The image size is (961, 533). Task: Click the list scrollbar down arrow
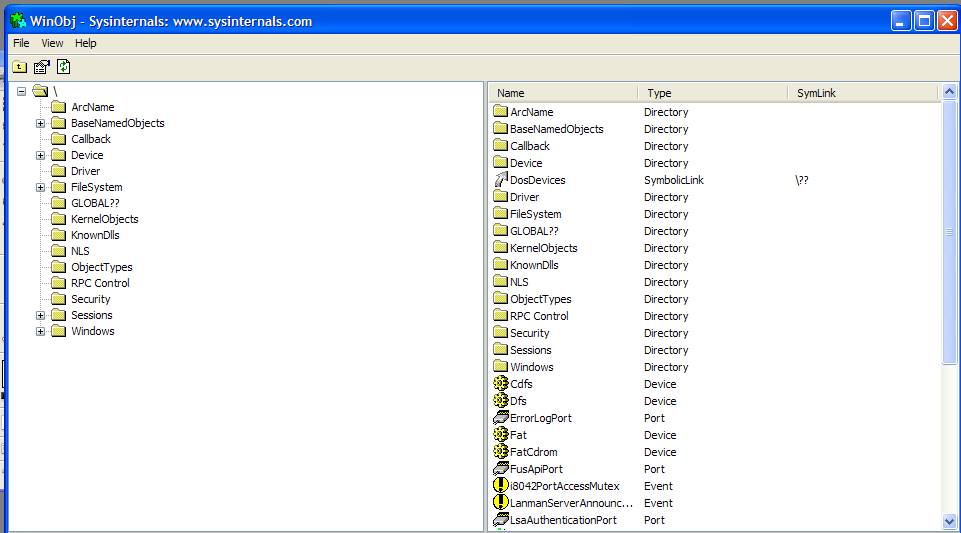[949, 522]
